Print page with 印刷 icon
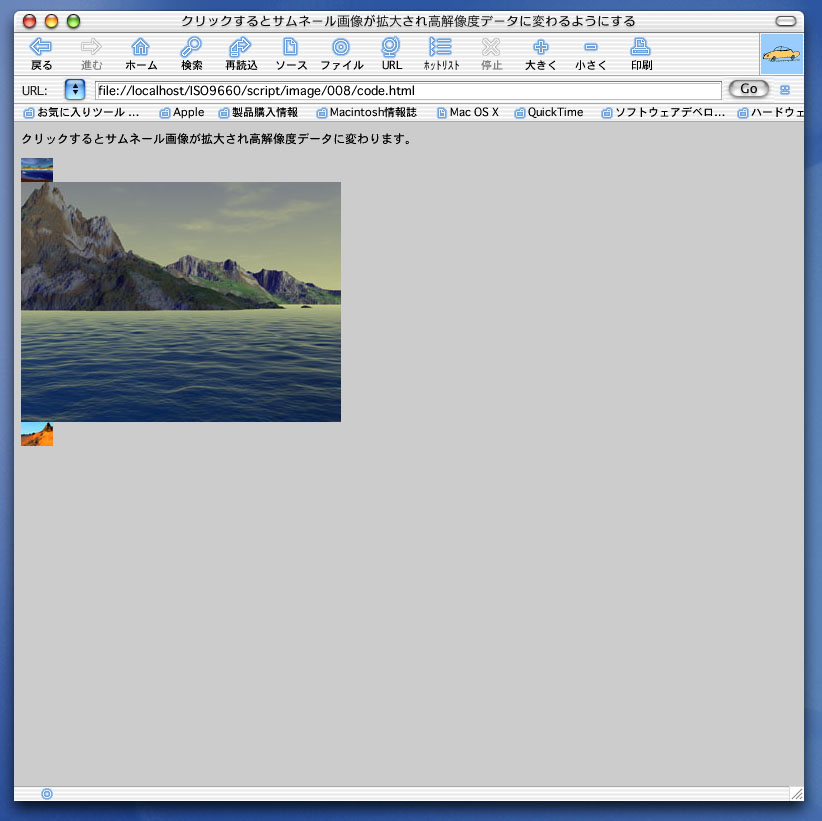Viewport: 822px width, 821px height. click(x=641, y=47)
